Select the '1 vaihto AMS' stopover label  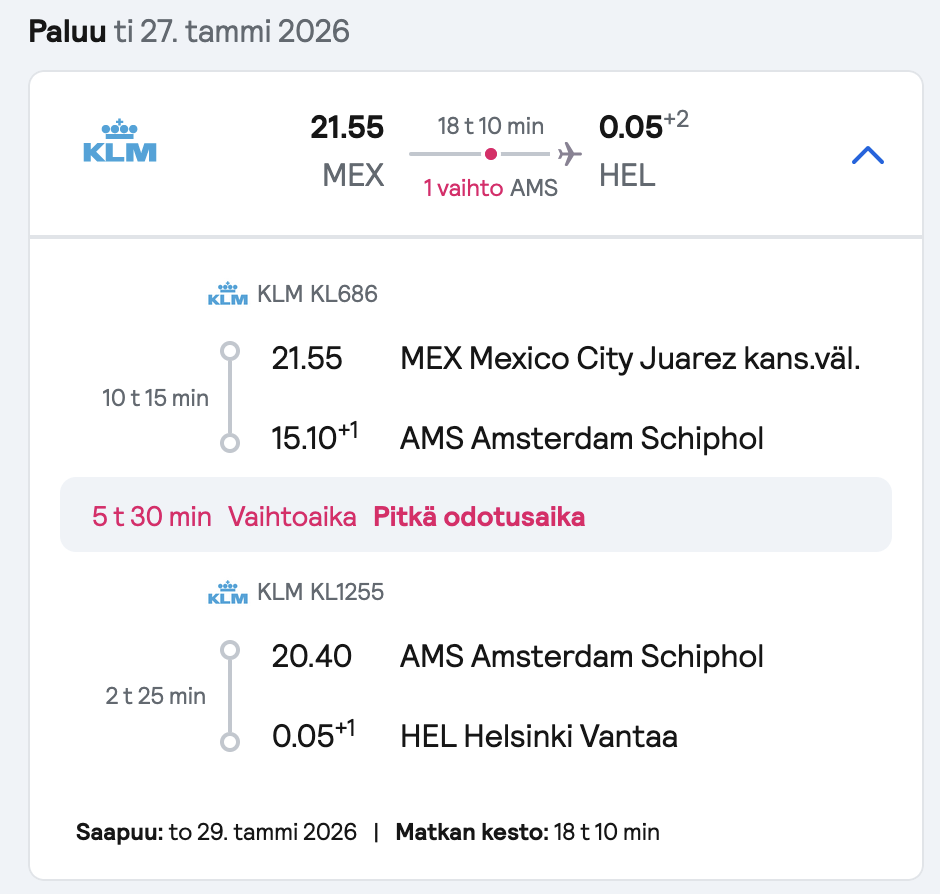click(490, 188)
